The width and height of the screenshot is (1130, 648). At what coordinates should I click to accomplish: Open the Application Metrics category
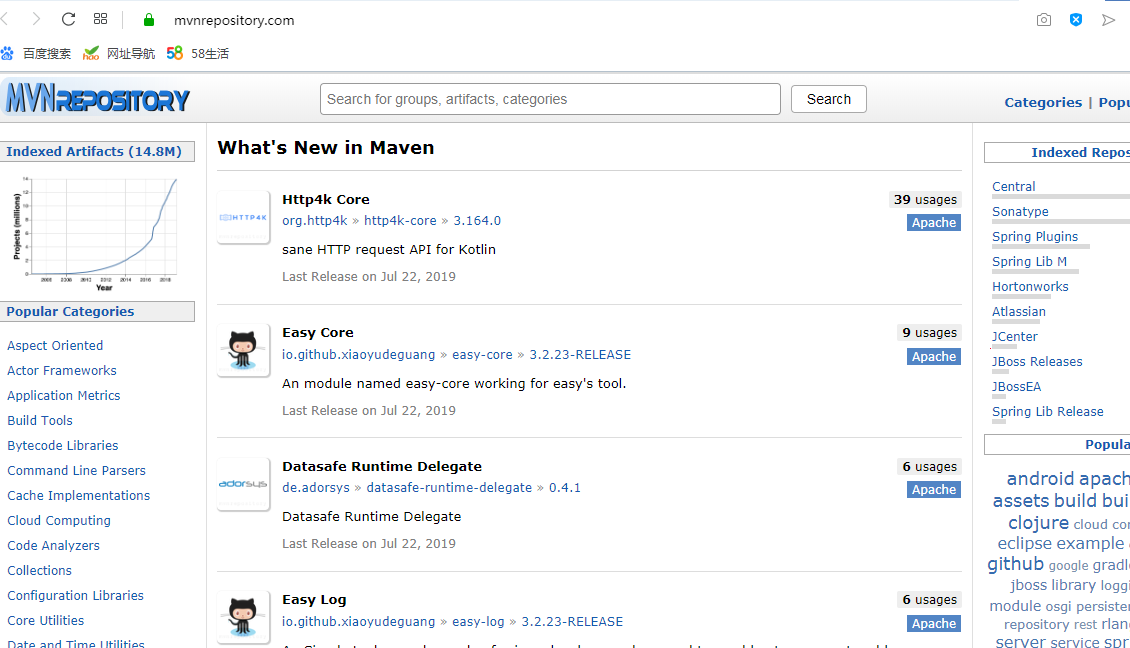(x=63, y=396)
